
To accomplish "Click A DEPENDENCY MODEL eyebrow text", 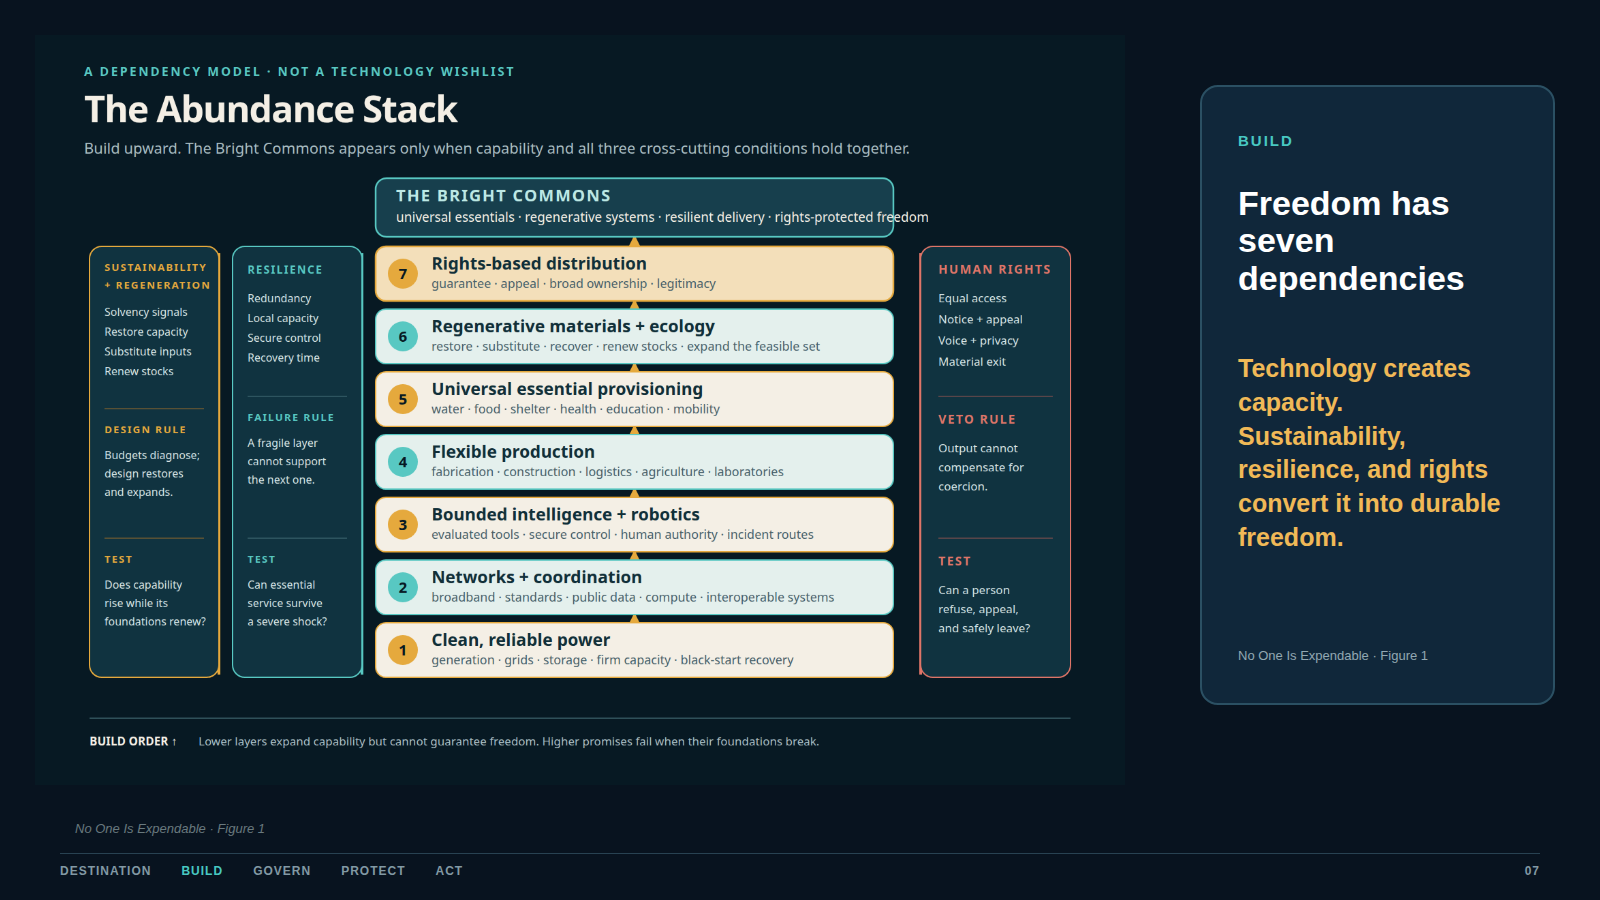I will click(x=299, y=72).
